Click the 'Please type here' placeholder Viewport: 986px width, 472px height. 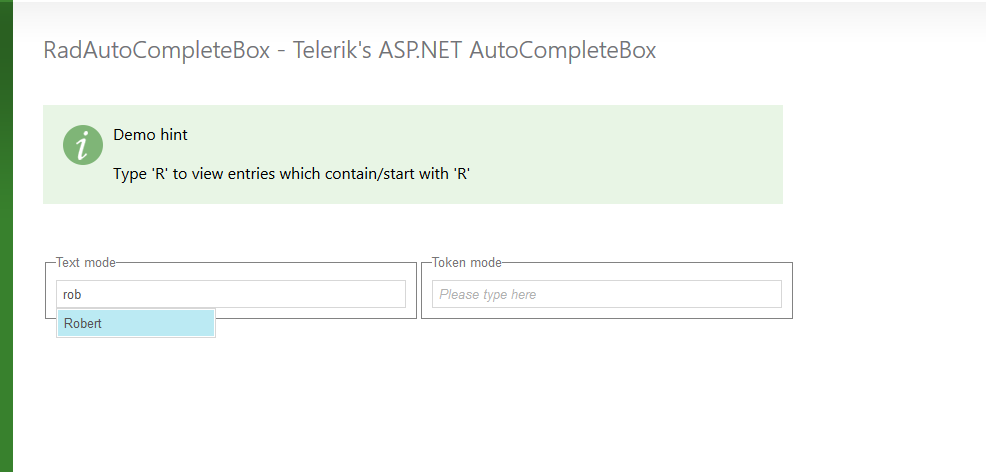(x=488, y=295)
